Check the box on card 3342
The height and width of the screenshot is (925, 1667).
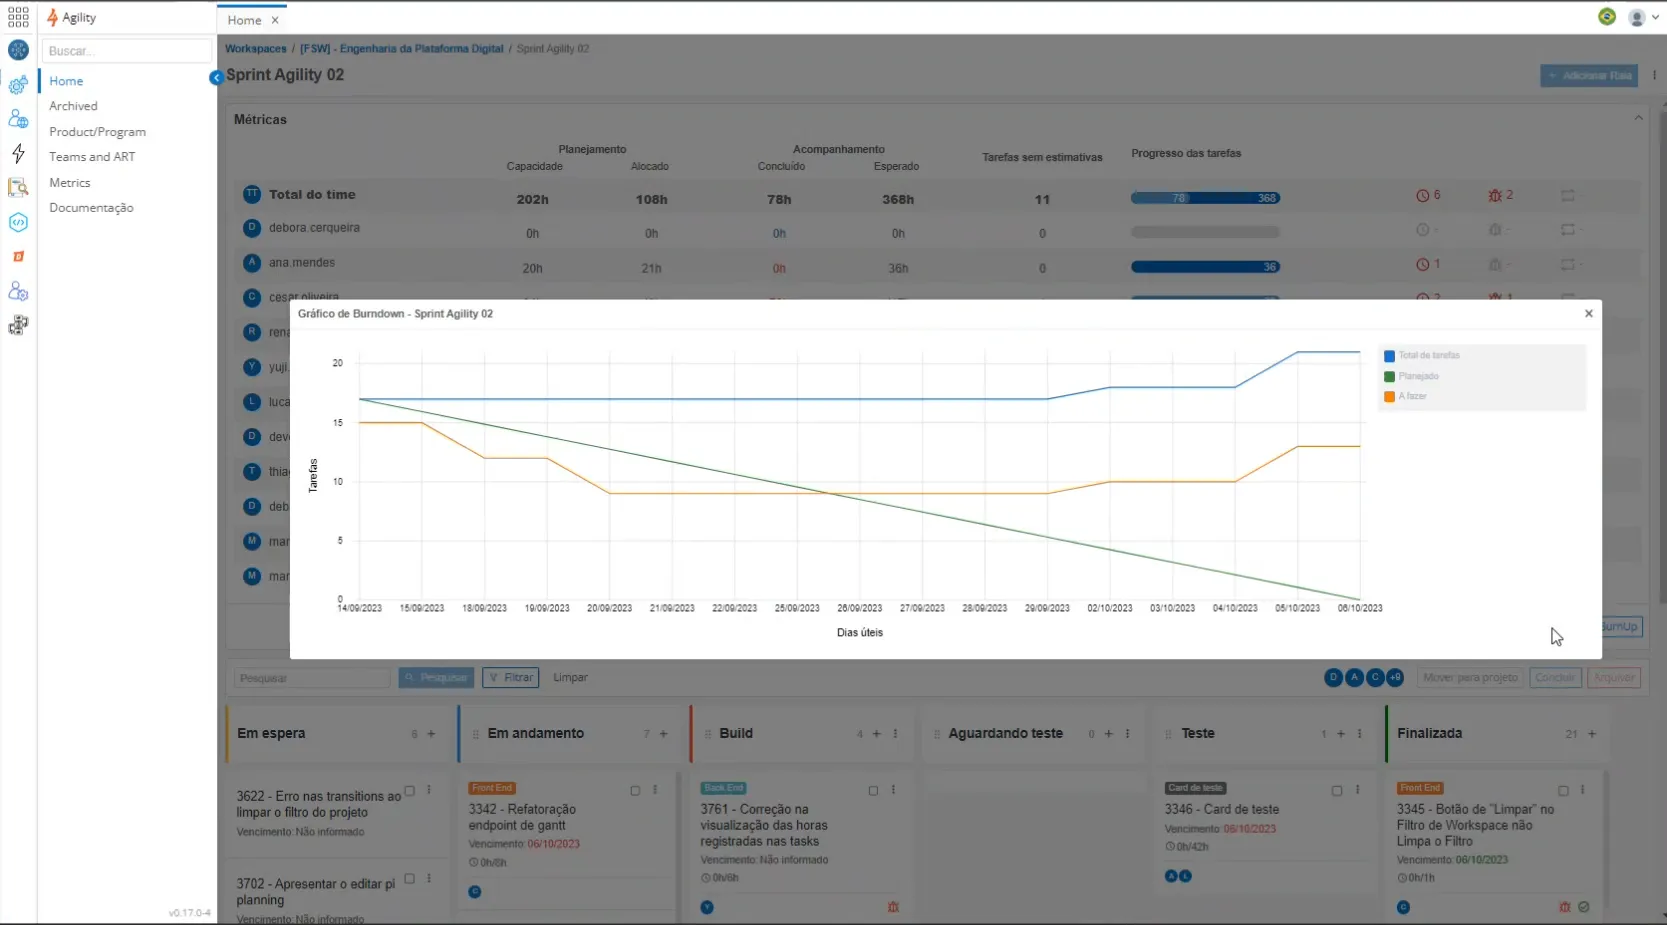635,791
